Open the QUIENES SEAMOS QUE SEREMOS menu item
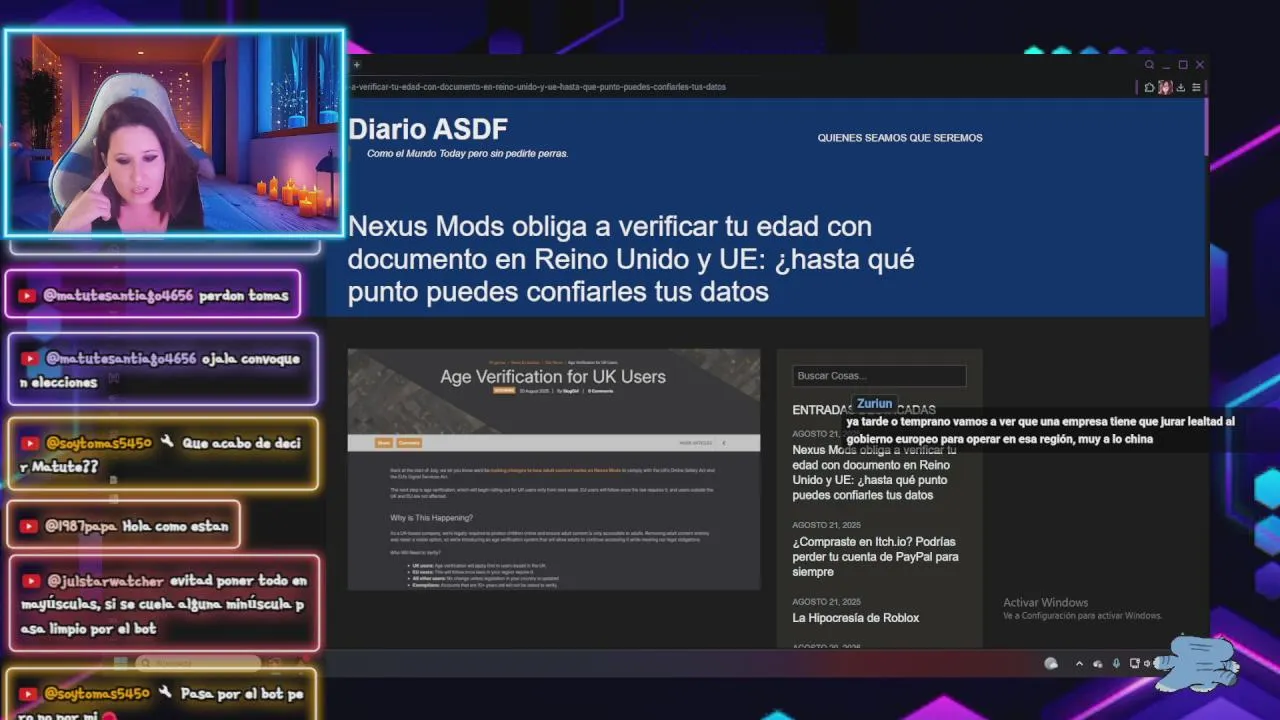This screenshot has width=1280, height=720. click(x=900, y=138)
